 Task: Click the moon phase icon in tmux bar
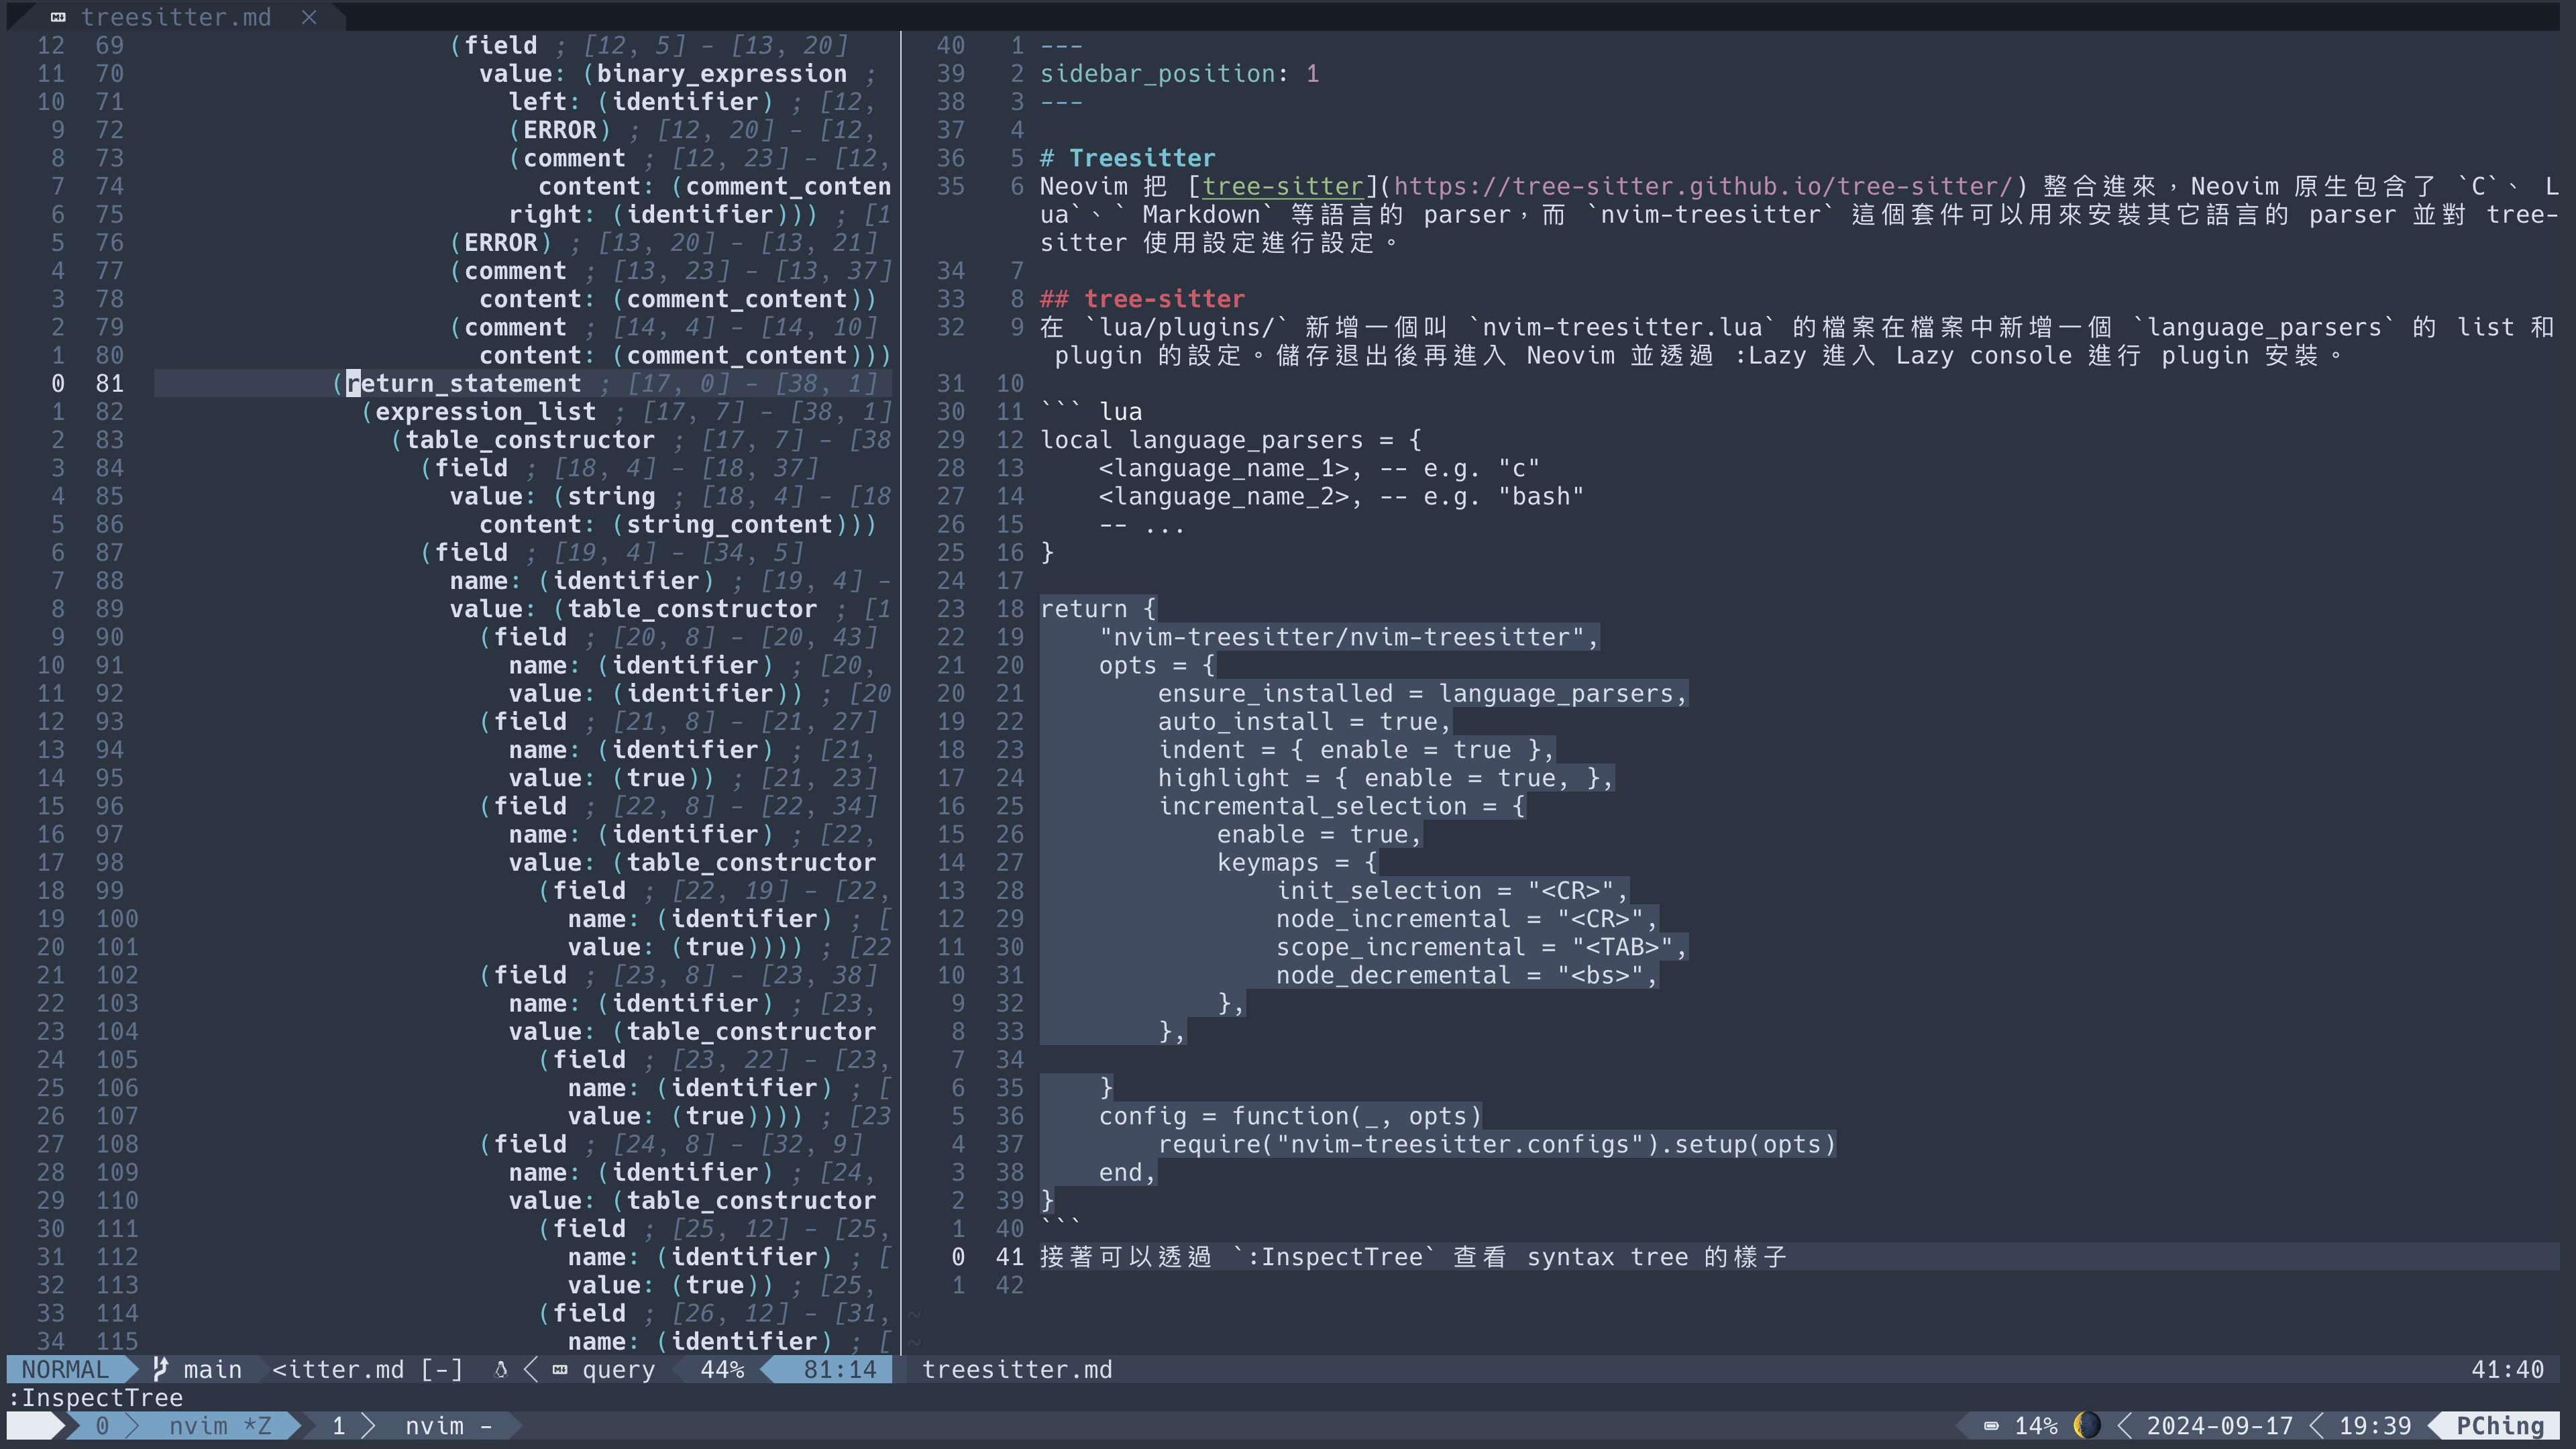tap(2086, 1425)
